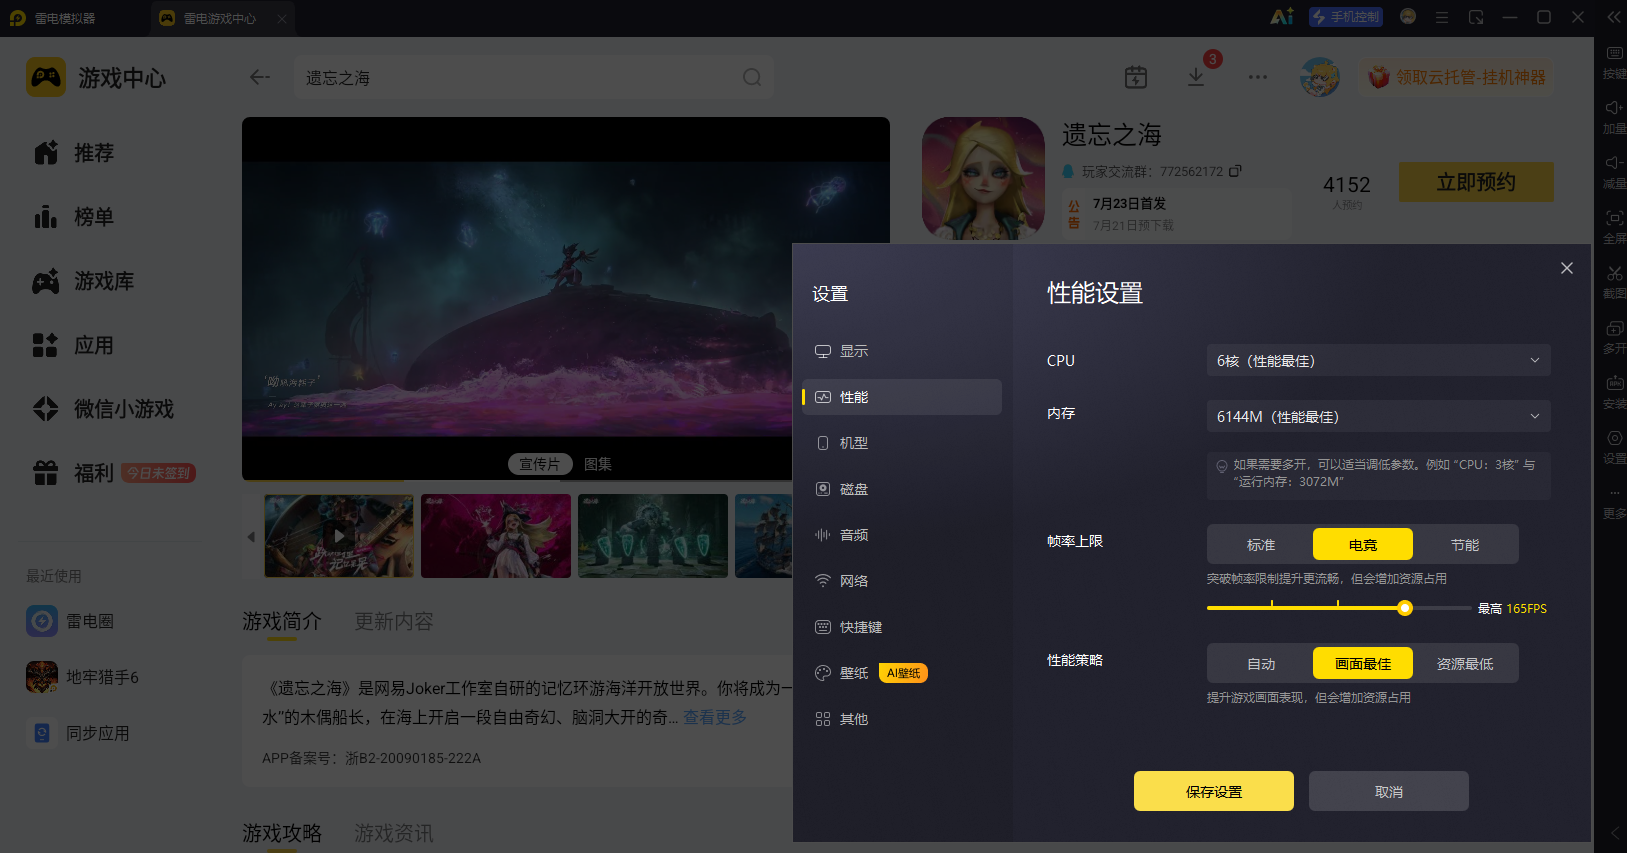Open 网络 settings category

pos(902,581)
